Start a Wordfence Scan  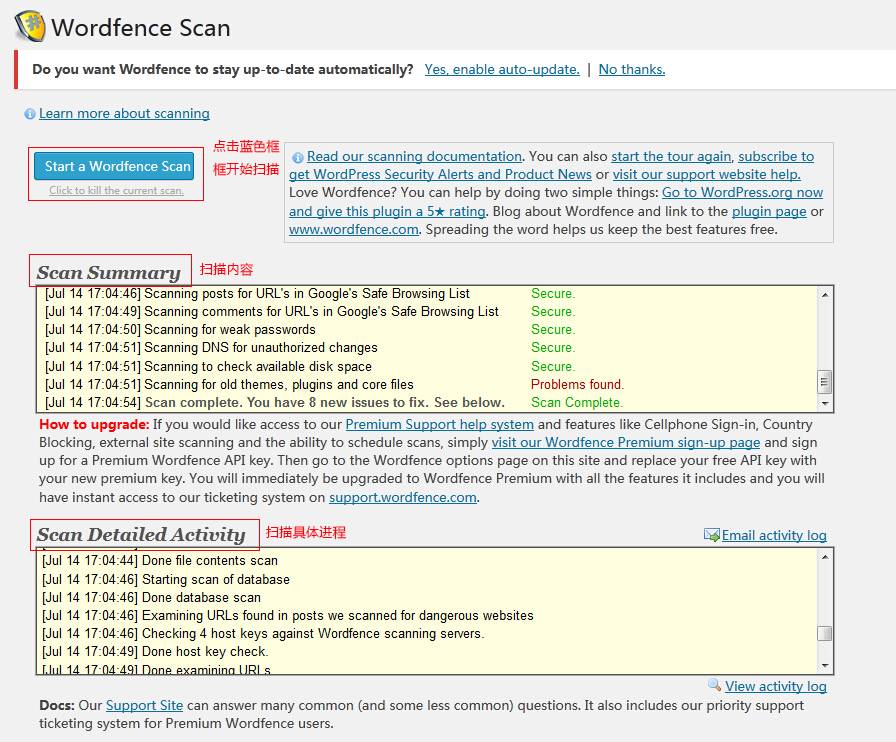point(117,166)
